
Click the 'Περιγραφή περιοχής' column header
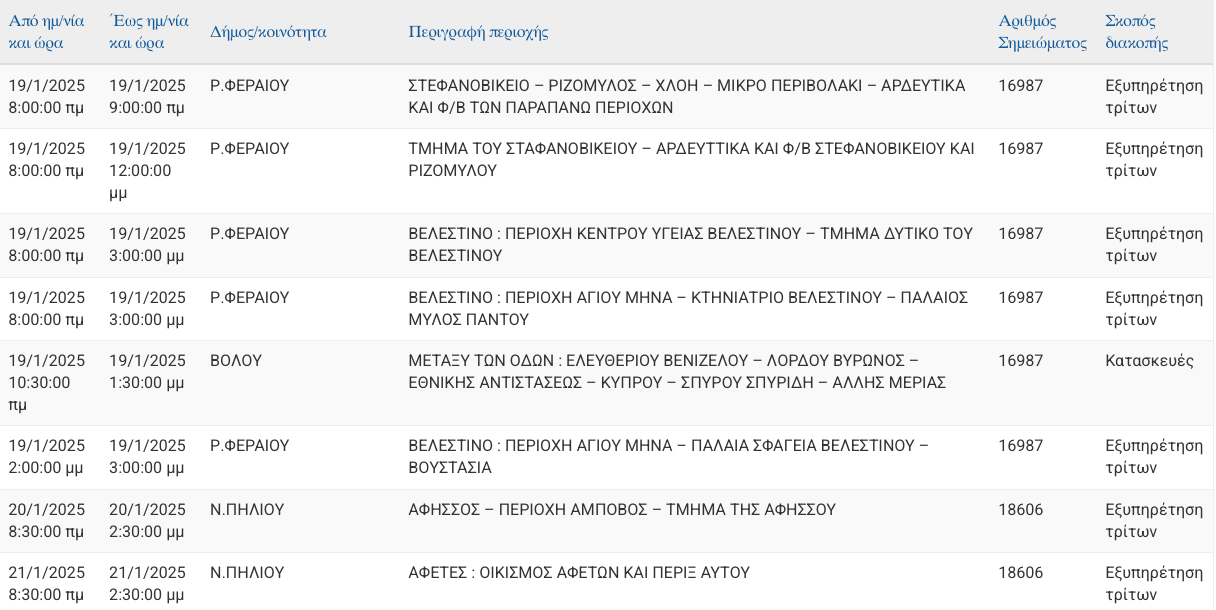478,32
